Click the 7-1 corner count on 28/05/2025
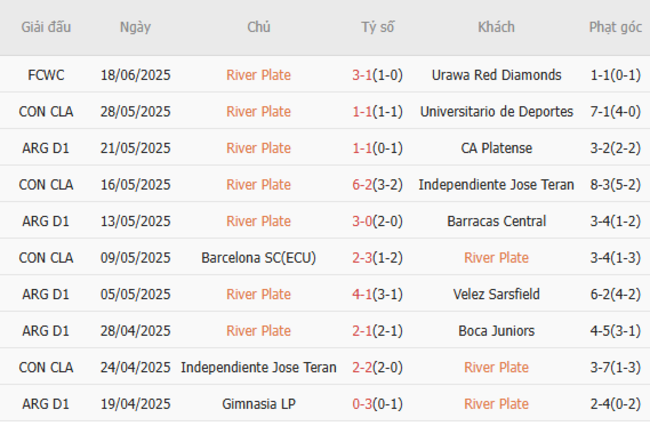 coord(601,111)
